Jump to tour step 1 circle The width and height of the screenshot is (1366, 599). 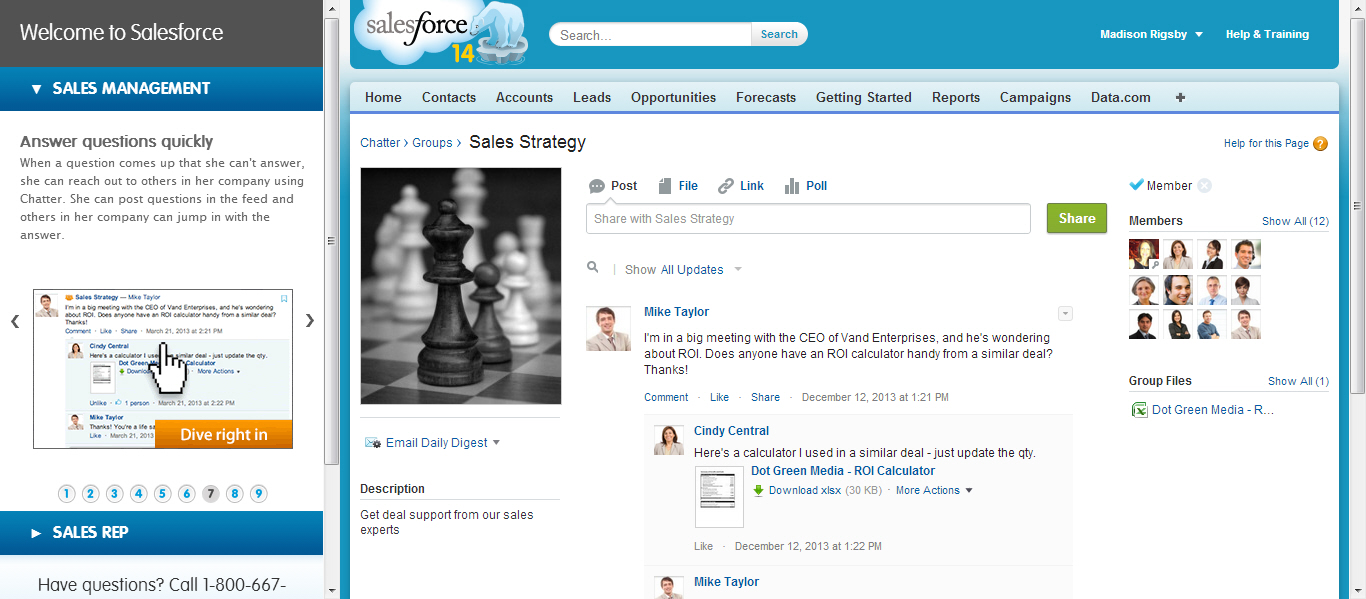(67, 493)
